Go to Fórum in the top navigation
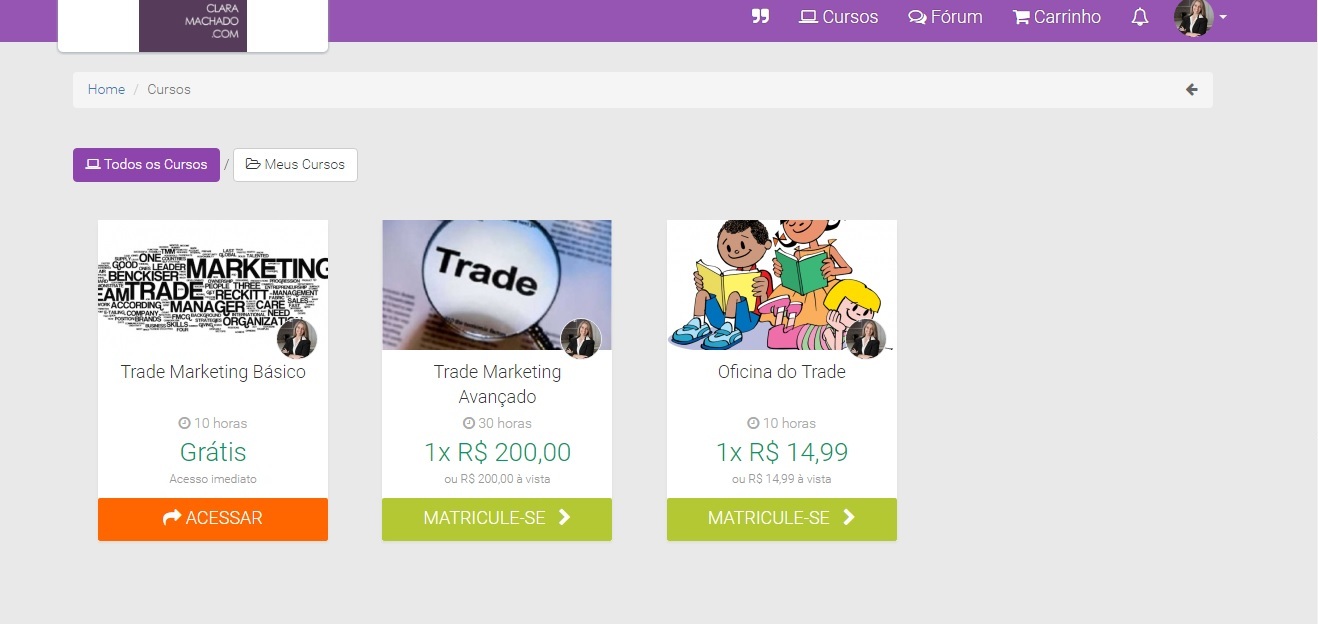 click(945, 17)
